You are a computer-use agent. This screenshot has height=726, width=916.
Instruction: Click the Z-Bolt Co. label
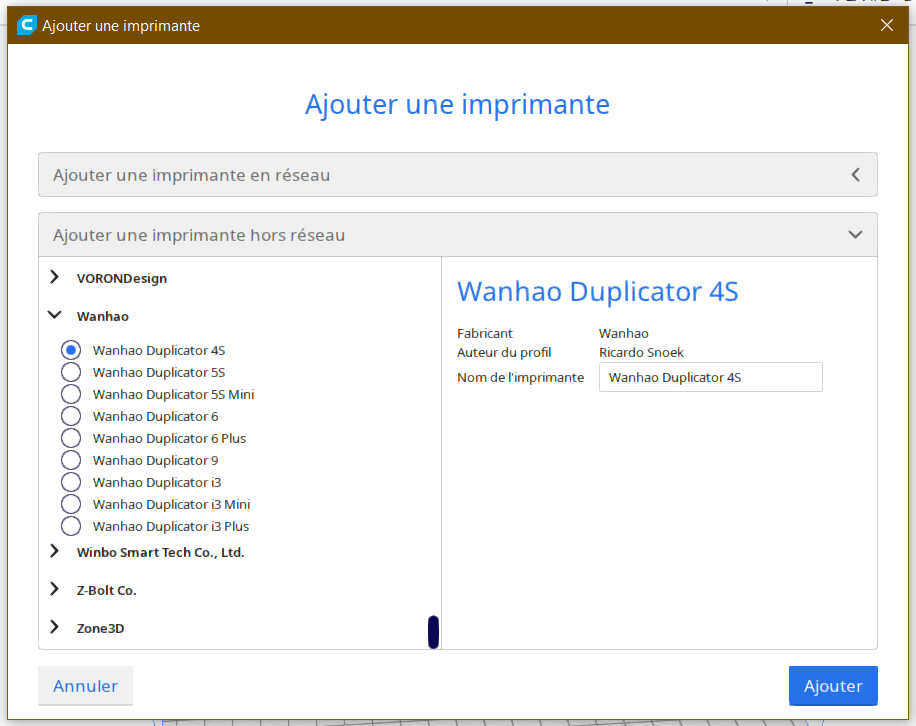click(106, 590)
